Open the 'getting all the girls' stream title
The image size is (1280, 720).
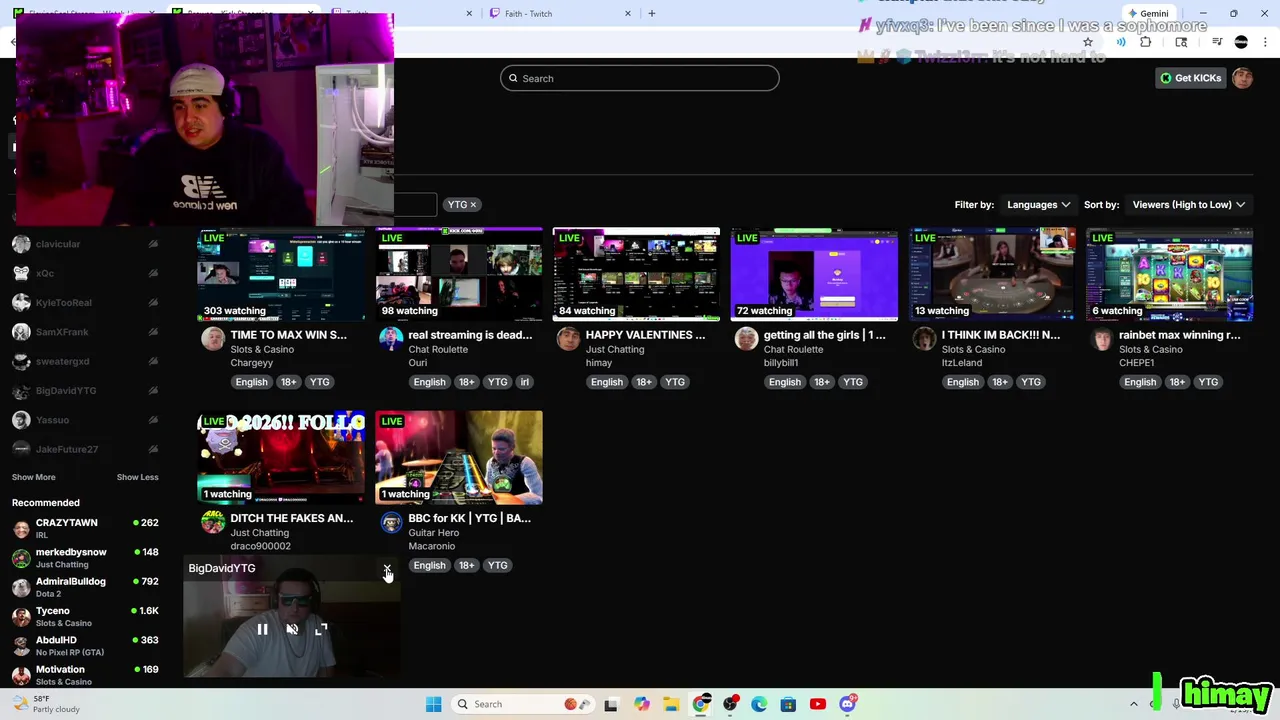coord(825,335)
